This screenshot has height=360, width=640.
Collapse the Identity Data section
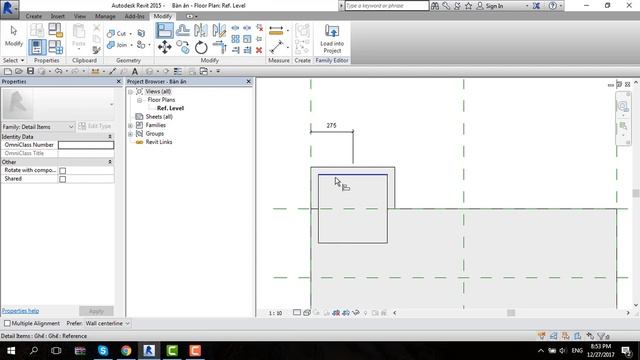coord(110,137)
